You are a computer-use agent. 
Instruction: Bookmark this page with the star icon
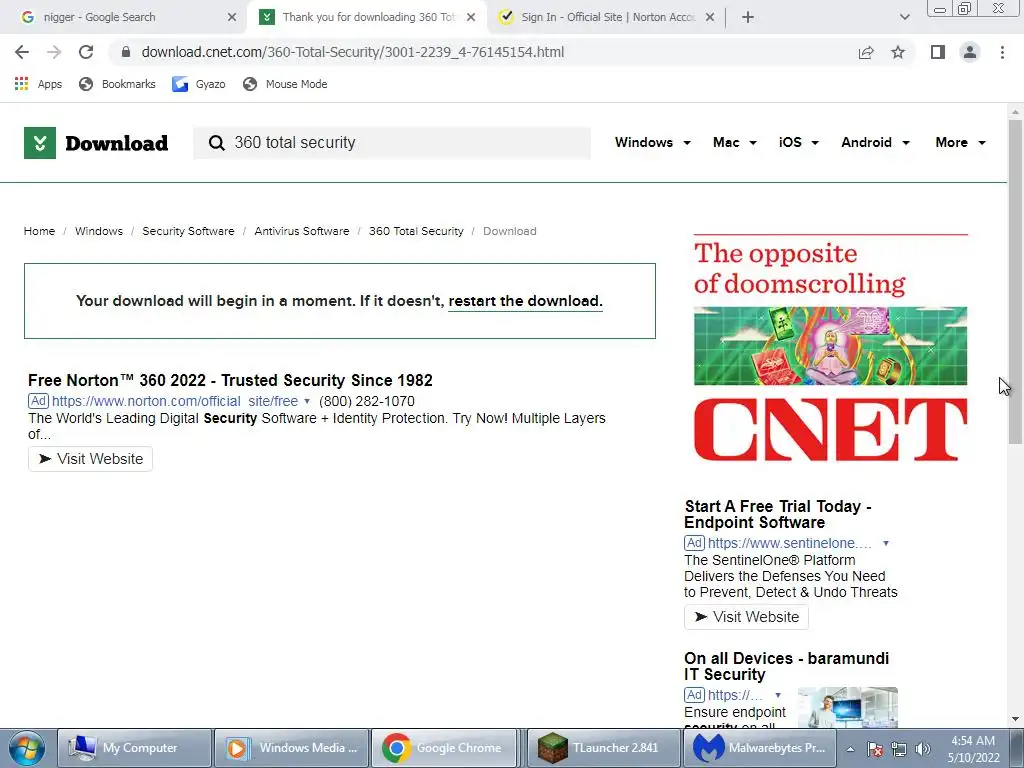[x=898, y=52]
